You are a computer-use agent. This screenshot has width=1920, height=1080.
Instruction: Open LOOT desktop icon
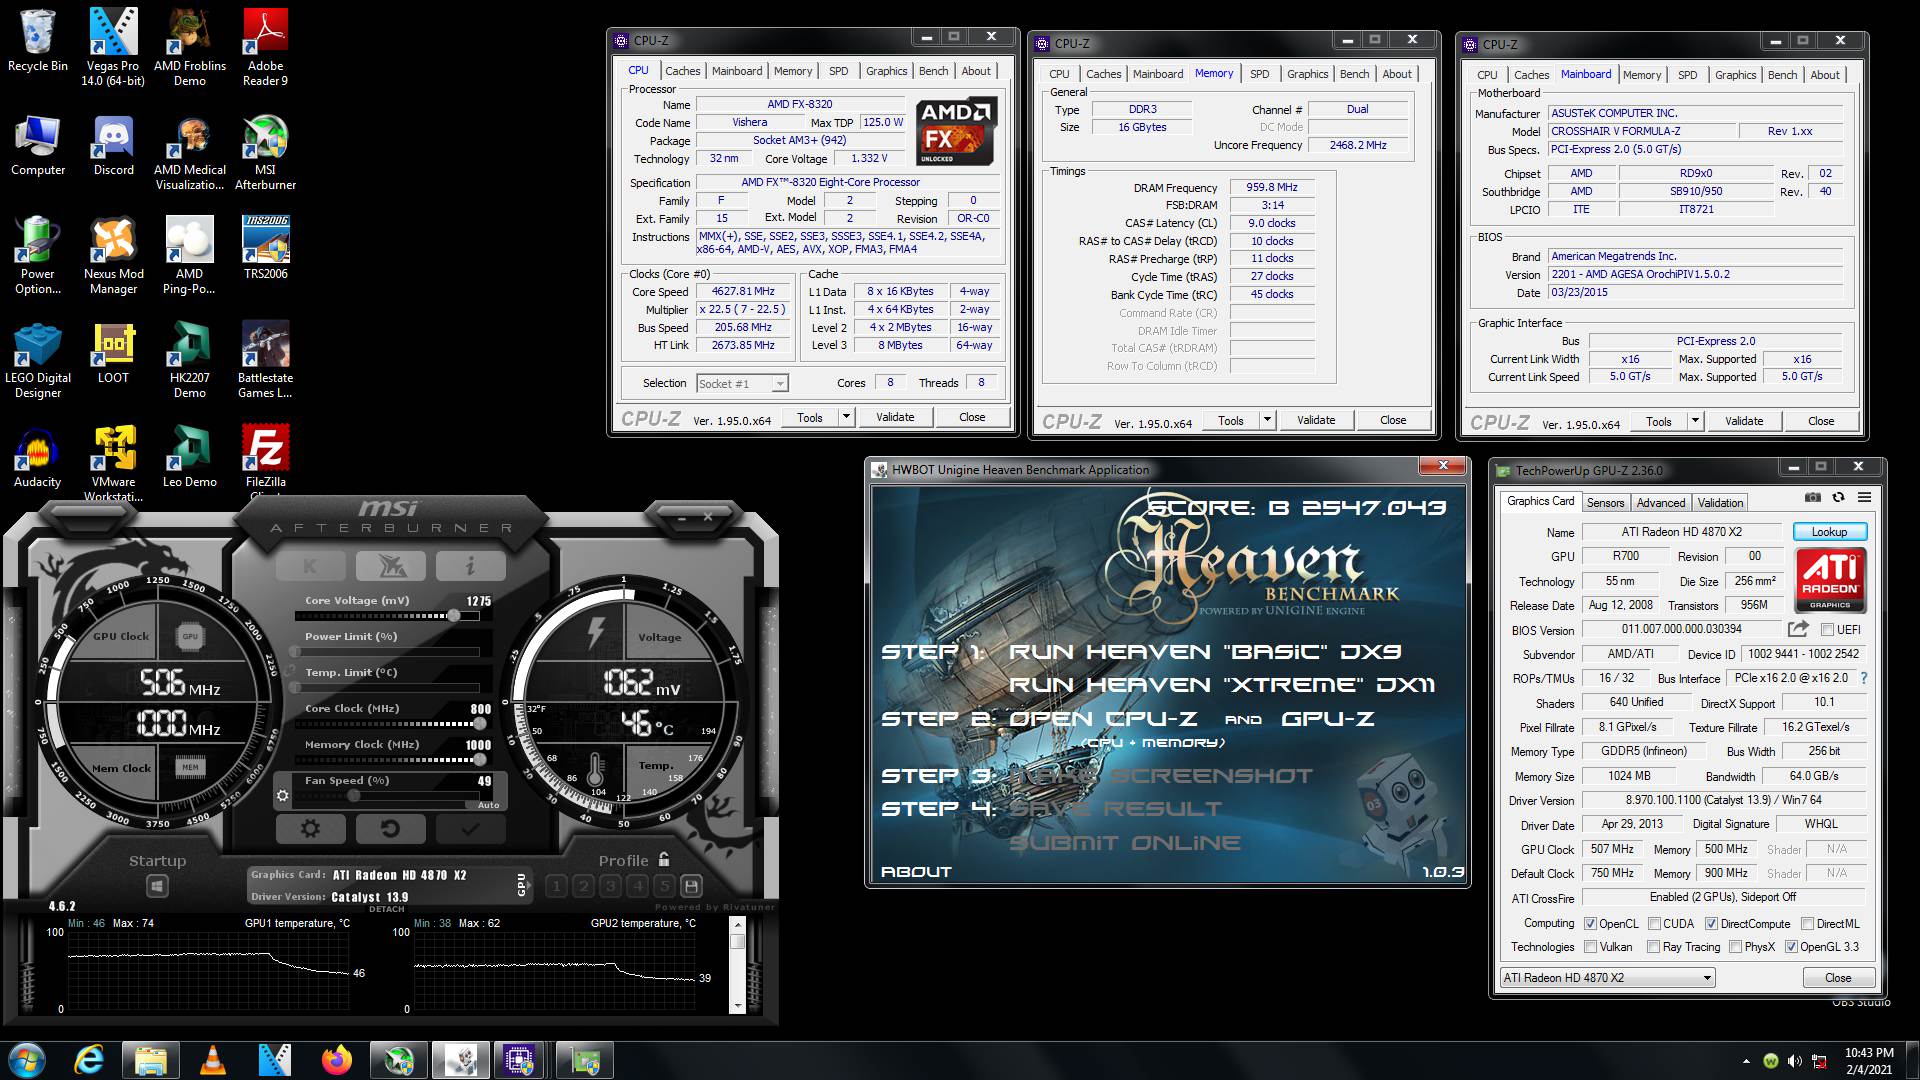tap(114, 354)
